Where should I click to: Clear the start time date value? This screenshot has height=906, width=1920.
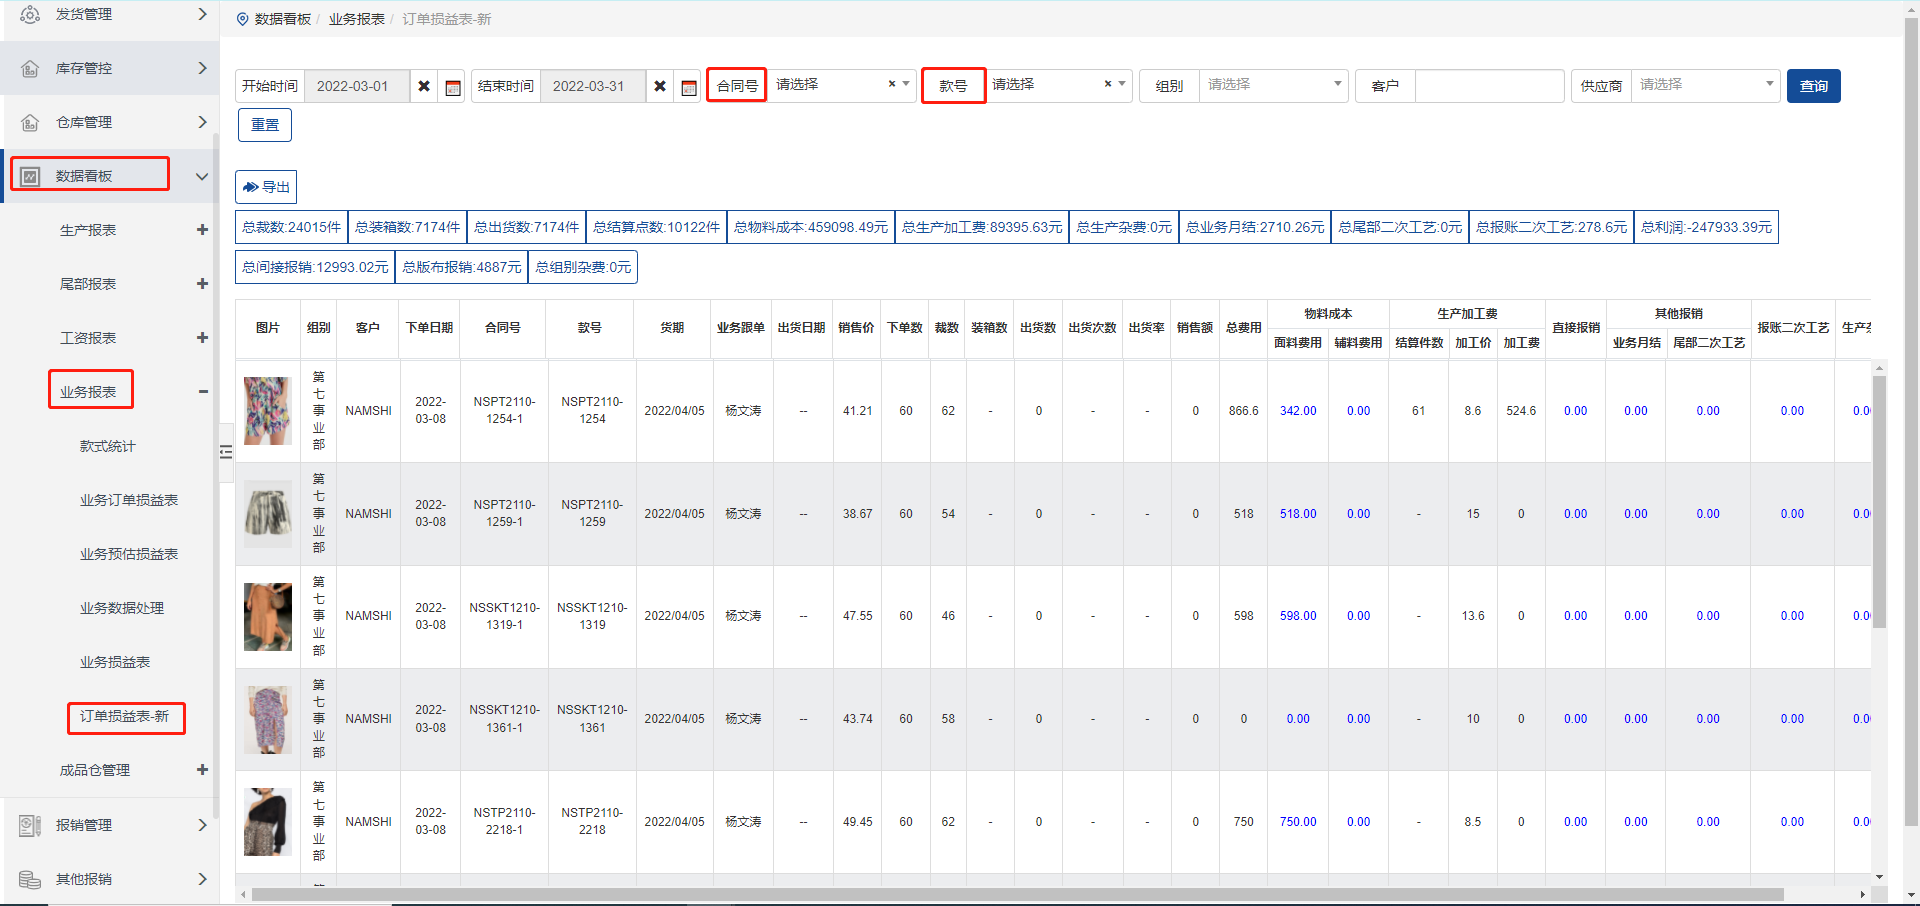[x=424, y=87]
